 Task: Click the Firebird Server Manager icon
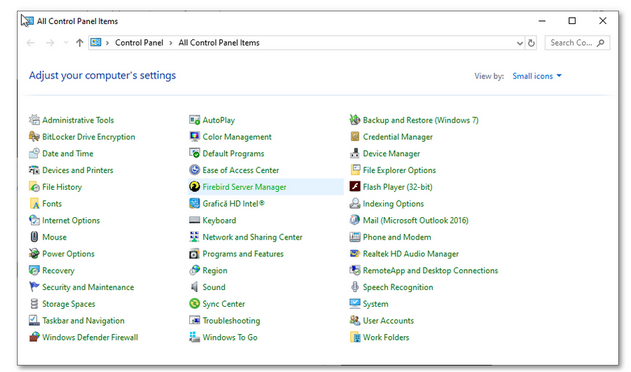coord(195,187)
